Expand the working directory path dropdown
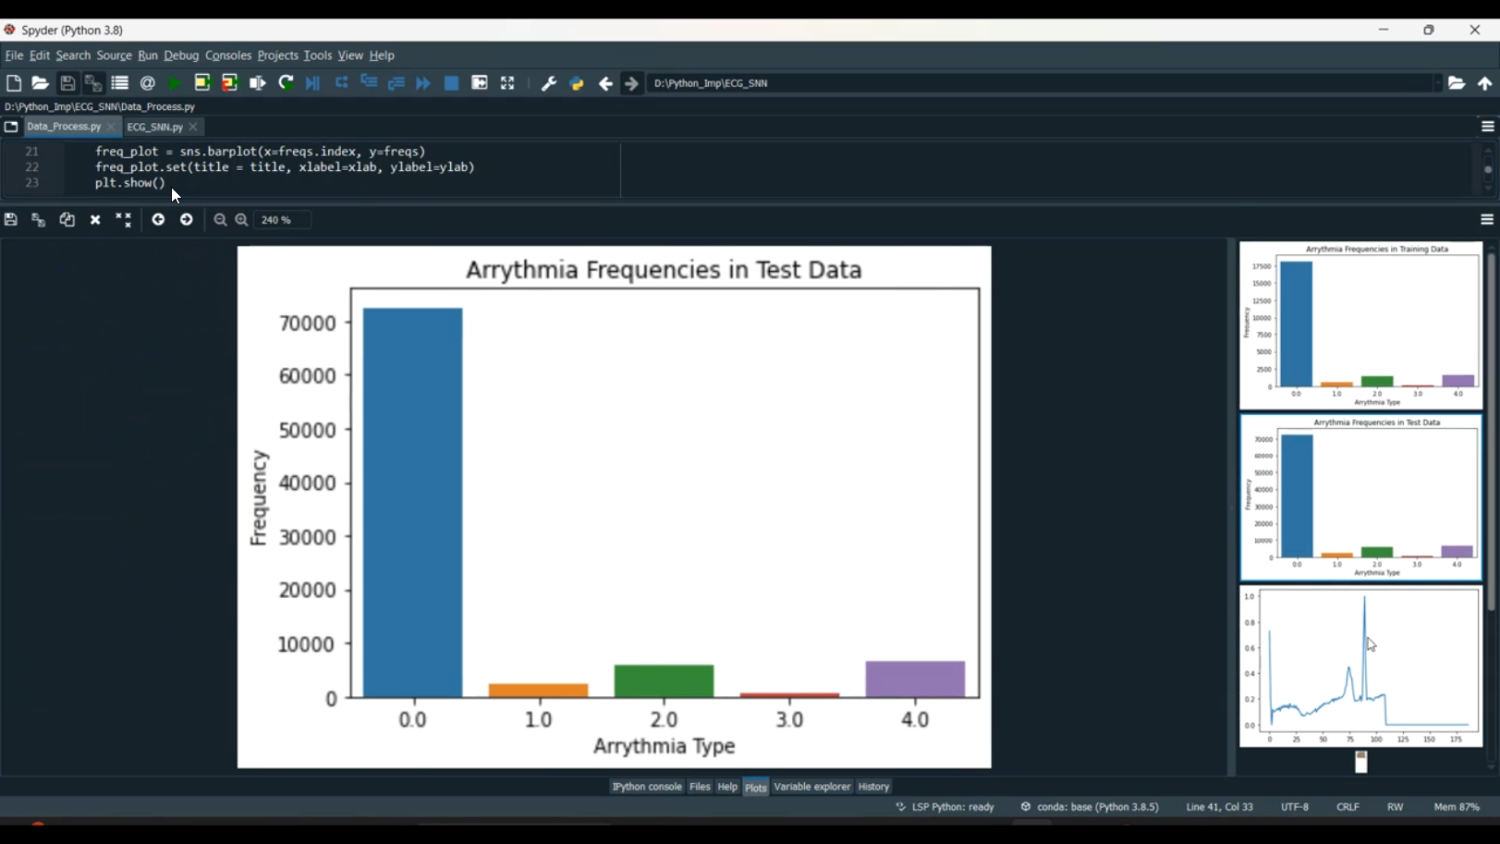This screenshot has height=844, width=1500. point(1437,84)
